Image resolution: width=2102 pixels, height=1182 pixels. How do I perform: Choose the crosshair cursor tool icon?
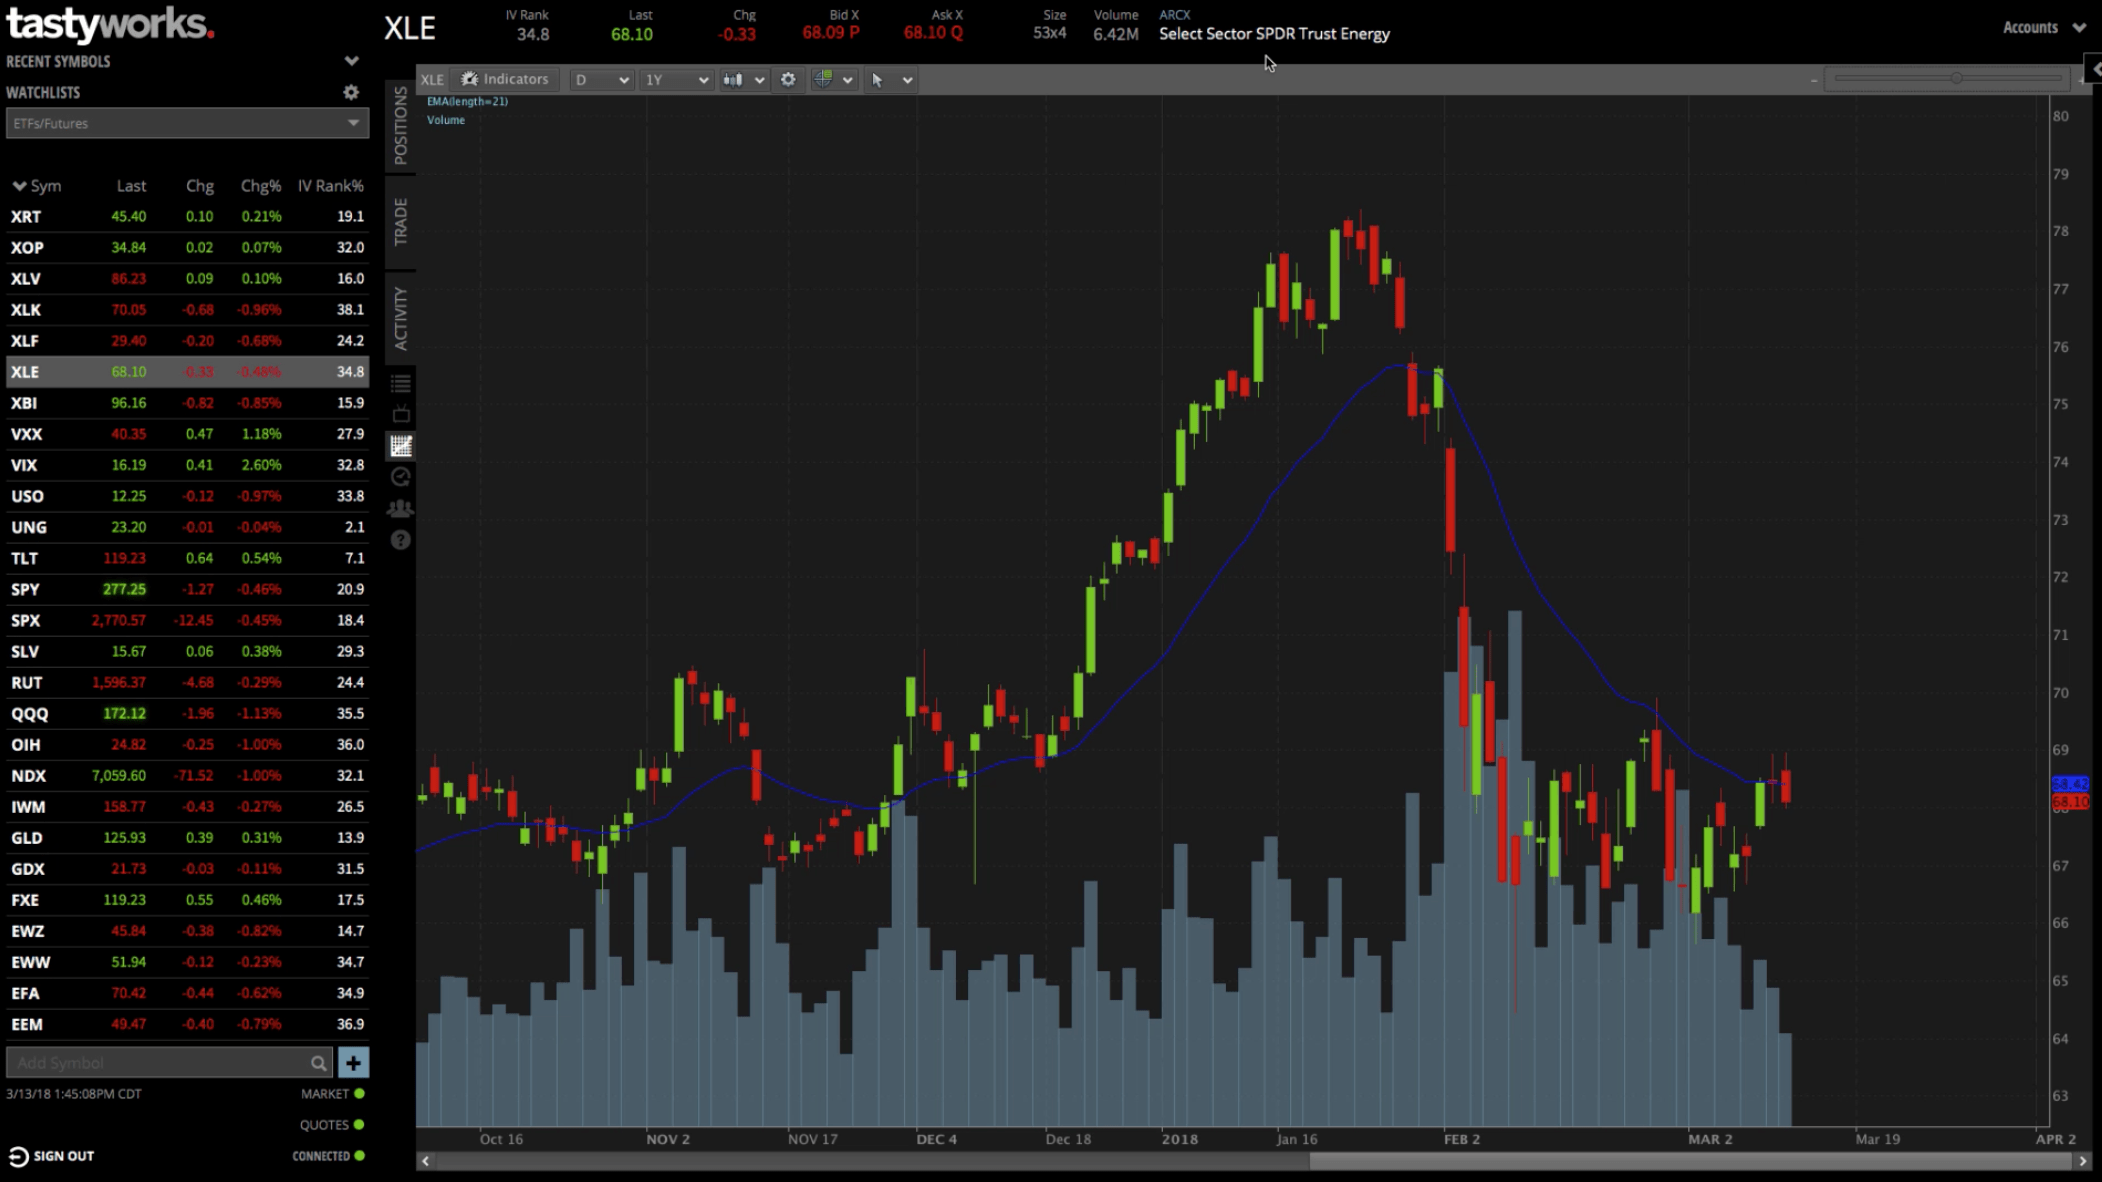point(823,79)
